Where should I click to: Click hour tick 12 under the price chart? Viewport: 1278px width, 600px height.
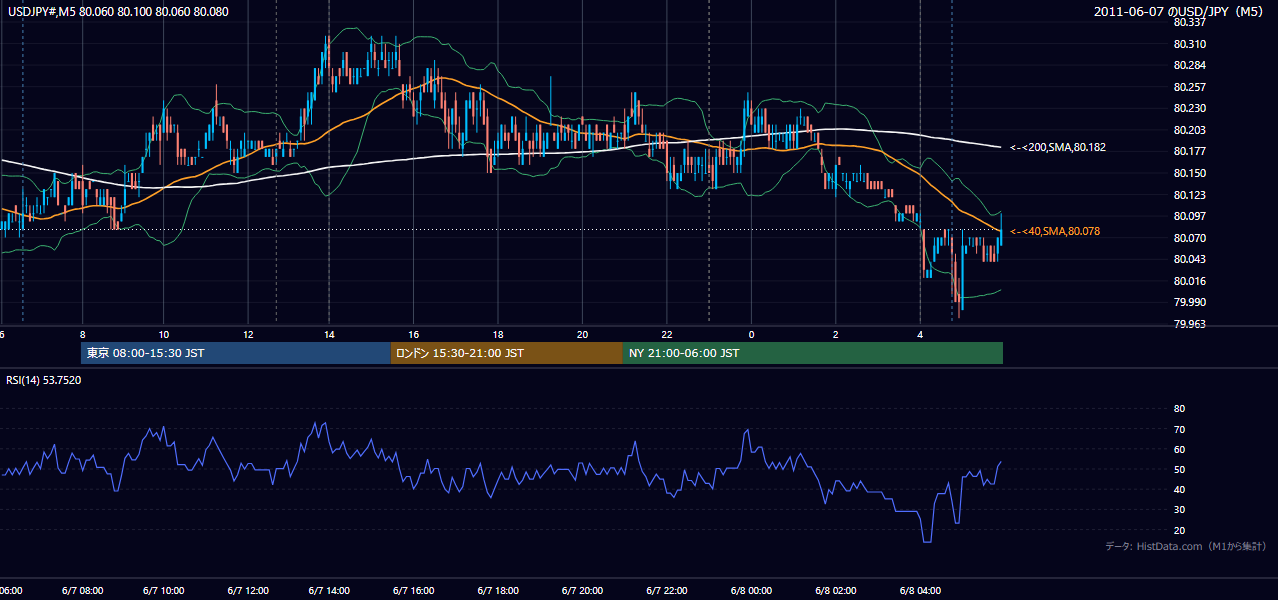[x=248, y=334]
